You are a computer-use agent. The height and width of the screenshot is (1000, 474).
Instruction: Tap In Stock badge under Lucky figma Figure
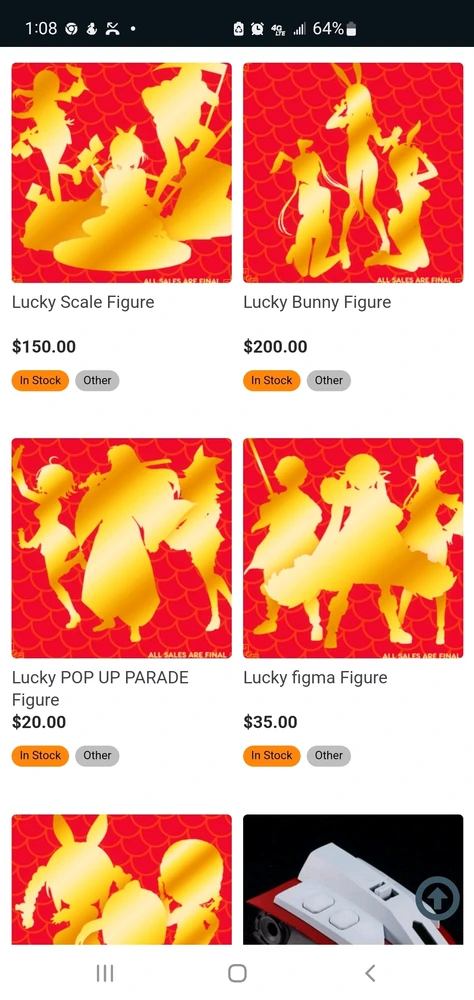click(271, 755)
